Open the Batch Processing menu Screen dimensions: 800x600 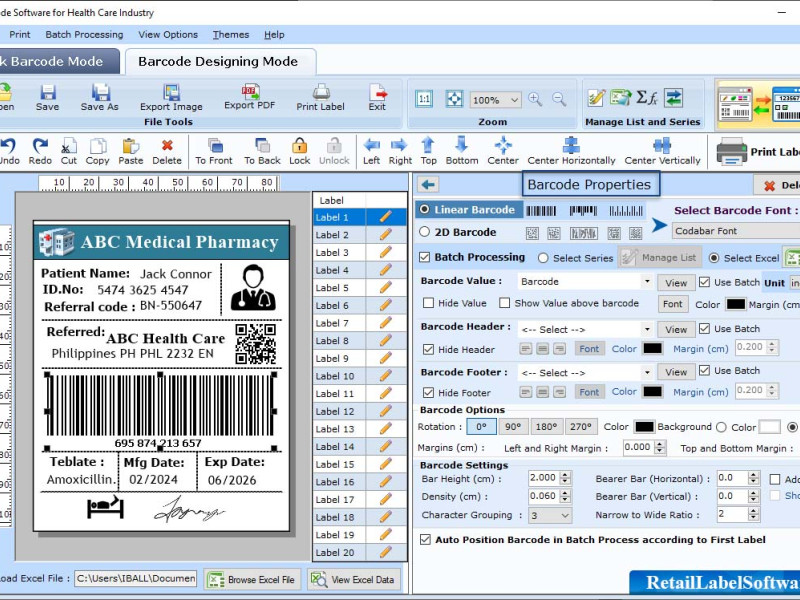(84, 35)
